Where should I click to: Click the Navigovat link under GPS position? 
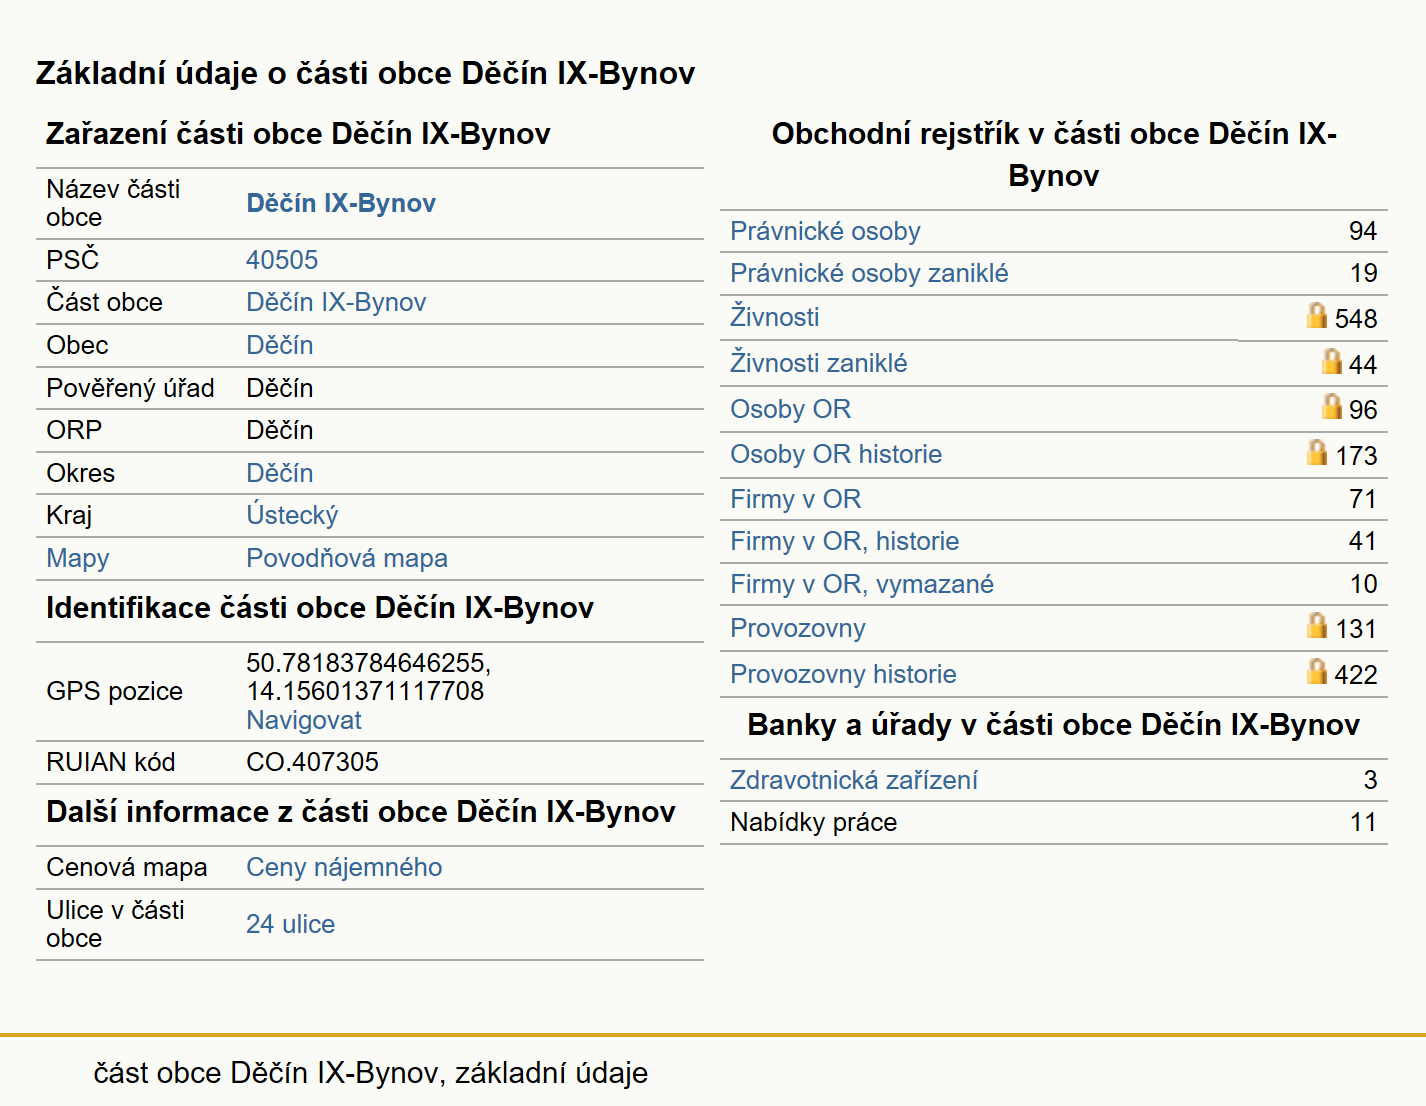(x=304, y=720)
